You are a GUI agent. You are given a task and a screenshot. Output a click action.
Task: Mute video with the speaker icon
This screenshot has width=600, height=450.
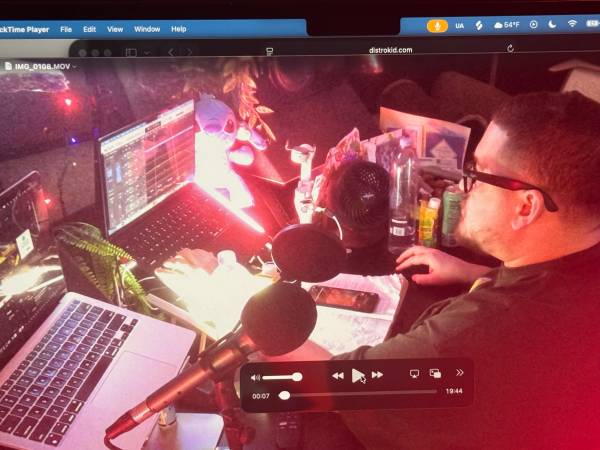[x=255, y=378]
